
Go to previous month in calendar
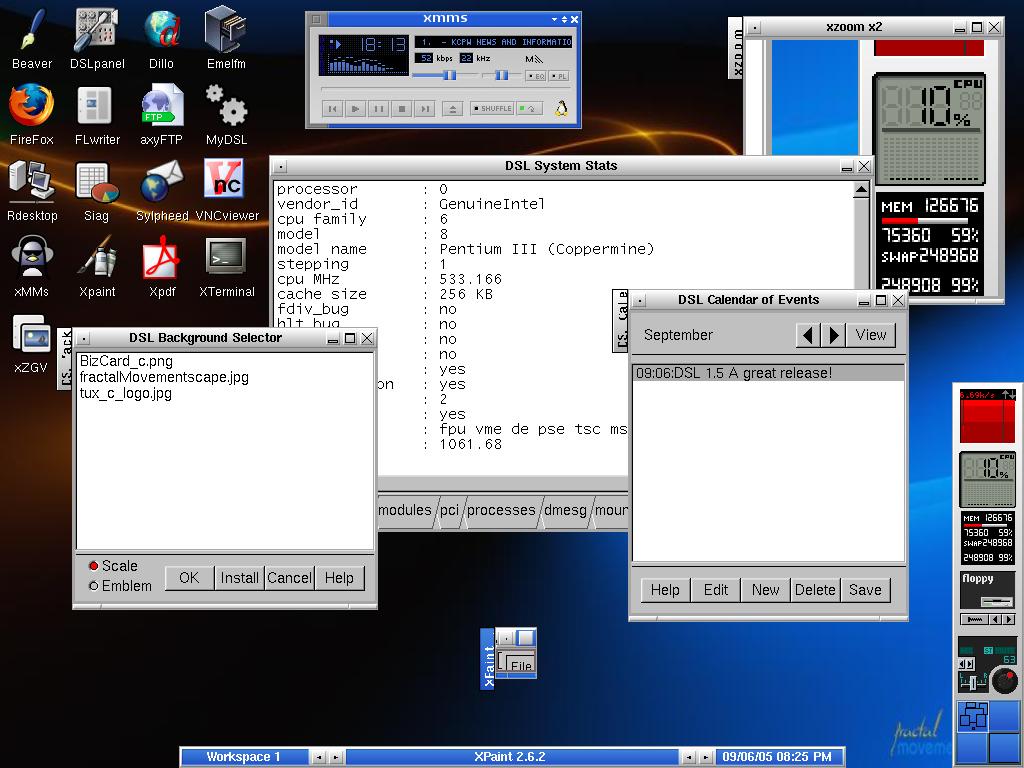point(808,335)
